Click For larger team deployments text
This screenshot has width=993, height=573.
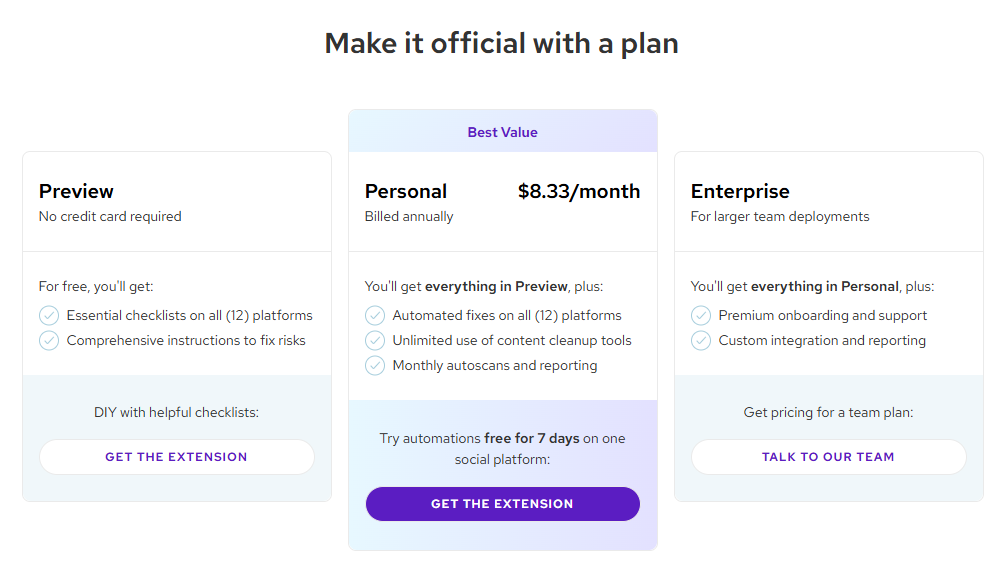point(780,217)
